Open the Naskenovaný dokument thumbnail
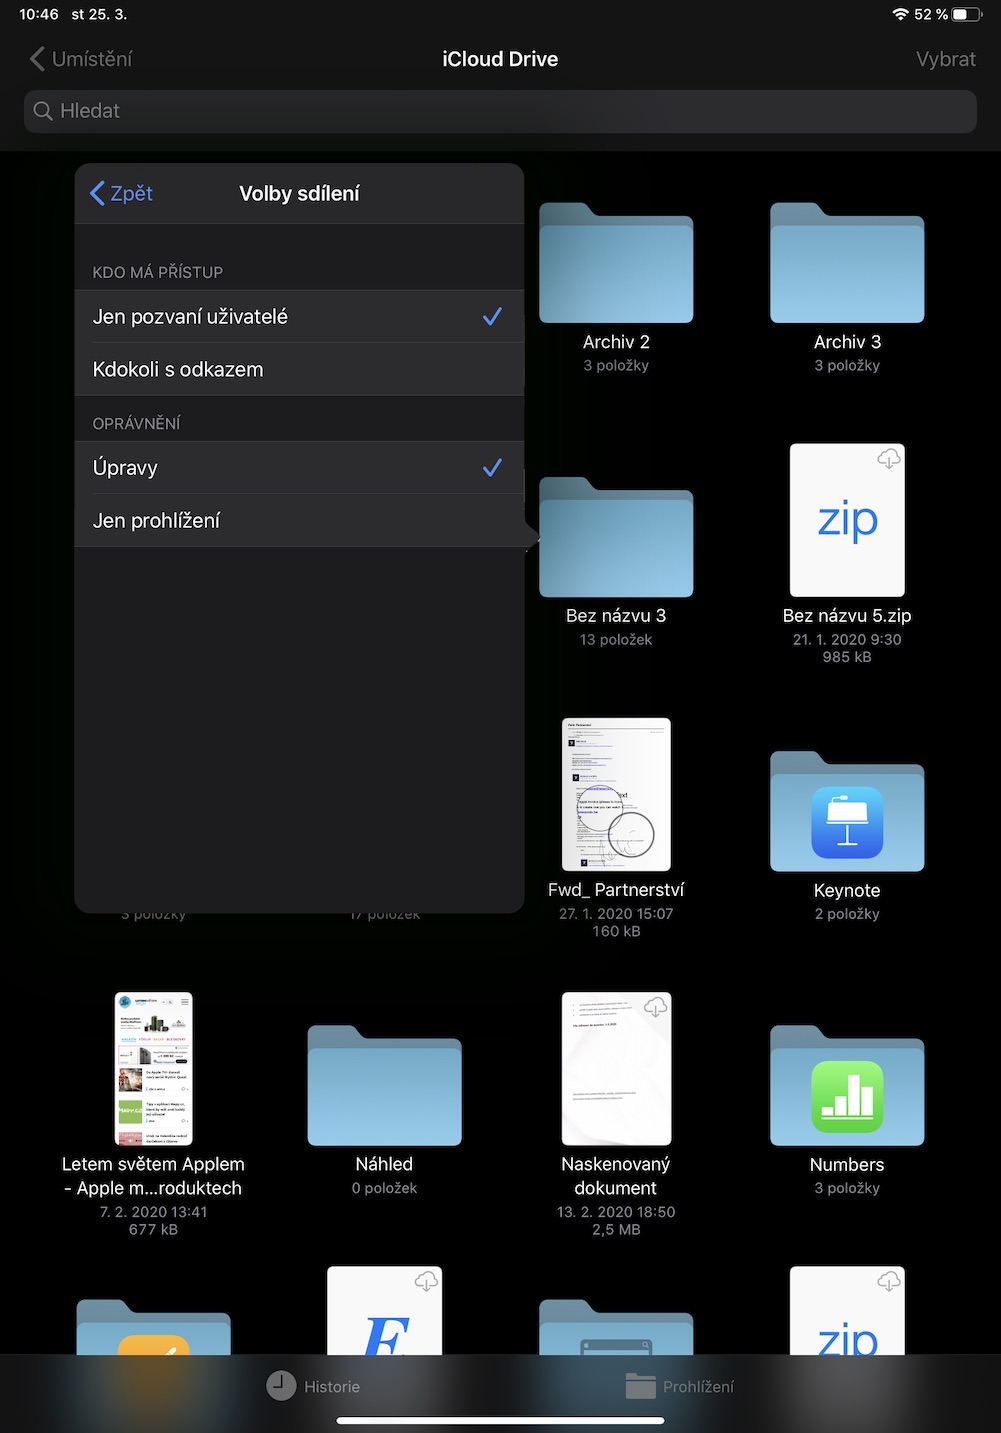 [616, 1068]
